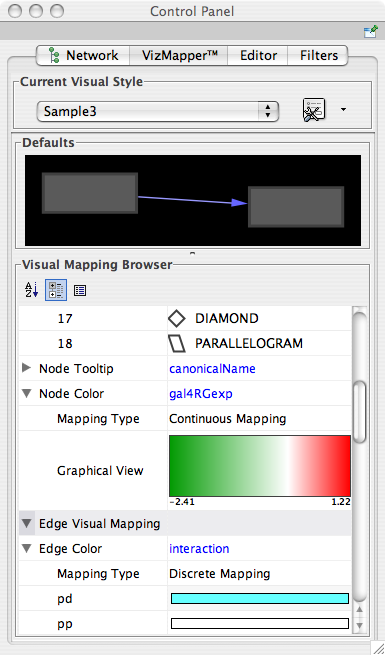385x655 pixels.
Task: Click the left node in Defaults preview
Action: (x=90, y=193)
